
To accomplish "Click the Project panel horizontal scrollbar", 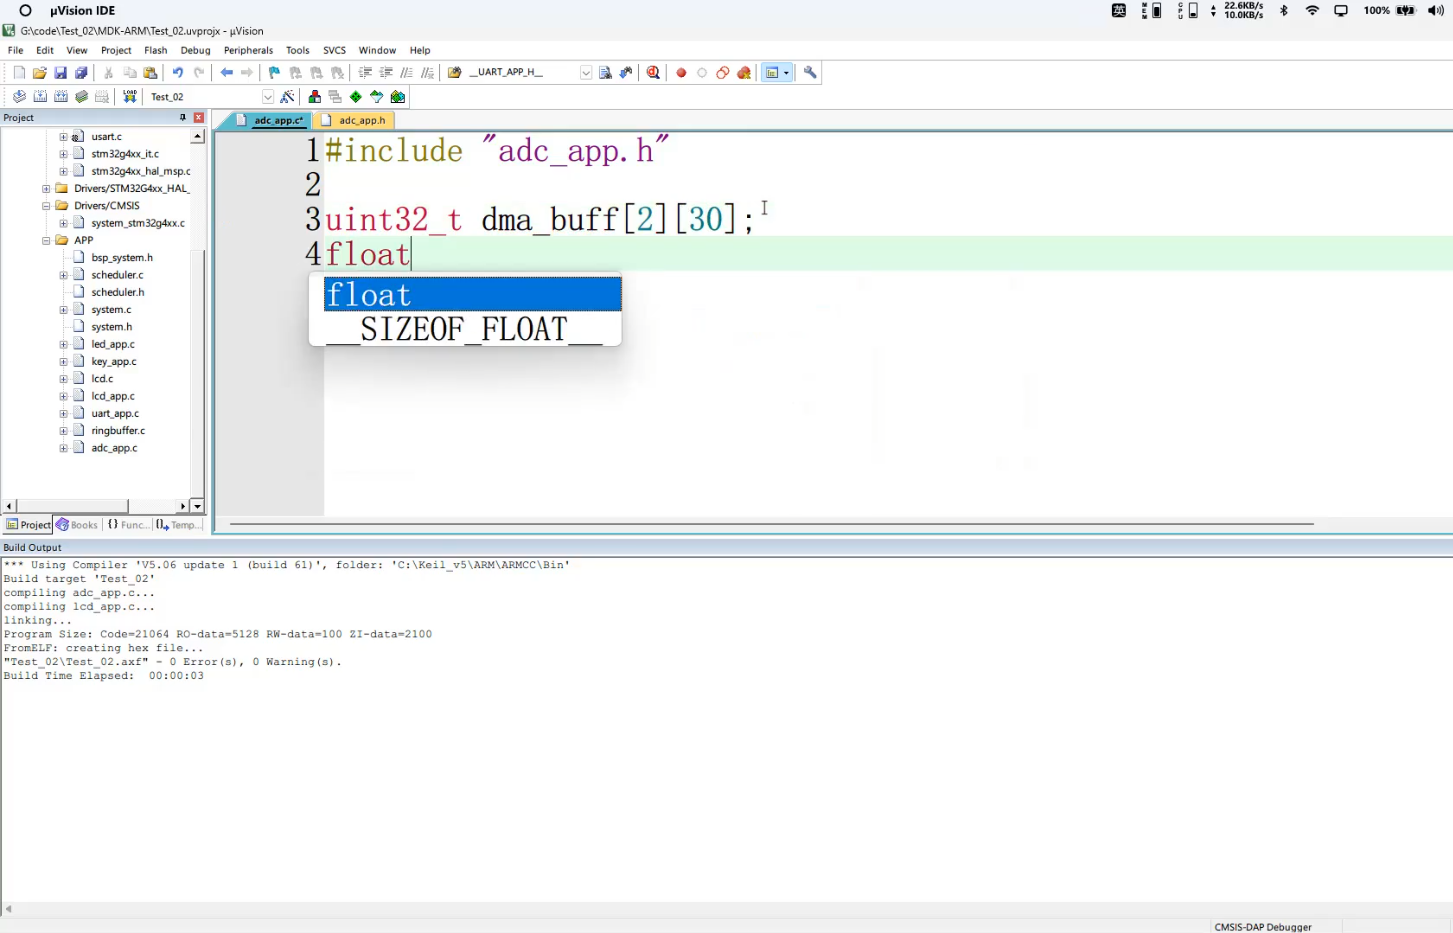I will (72, 506).
